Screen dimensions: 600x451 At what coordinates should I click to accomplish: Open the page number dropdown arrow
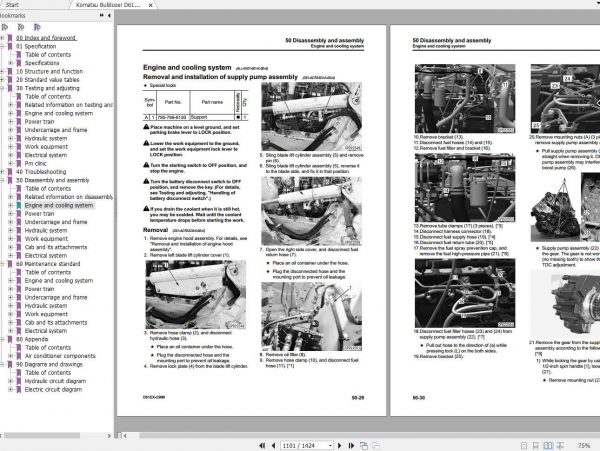point(330,445)
